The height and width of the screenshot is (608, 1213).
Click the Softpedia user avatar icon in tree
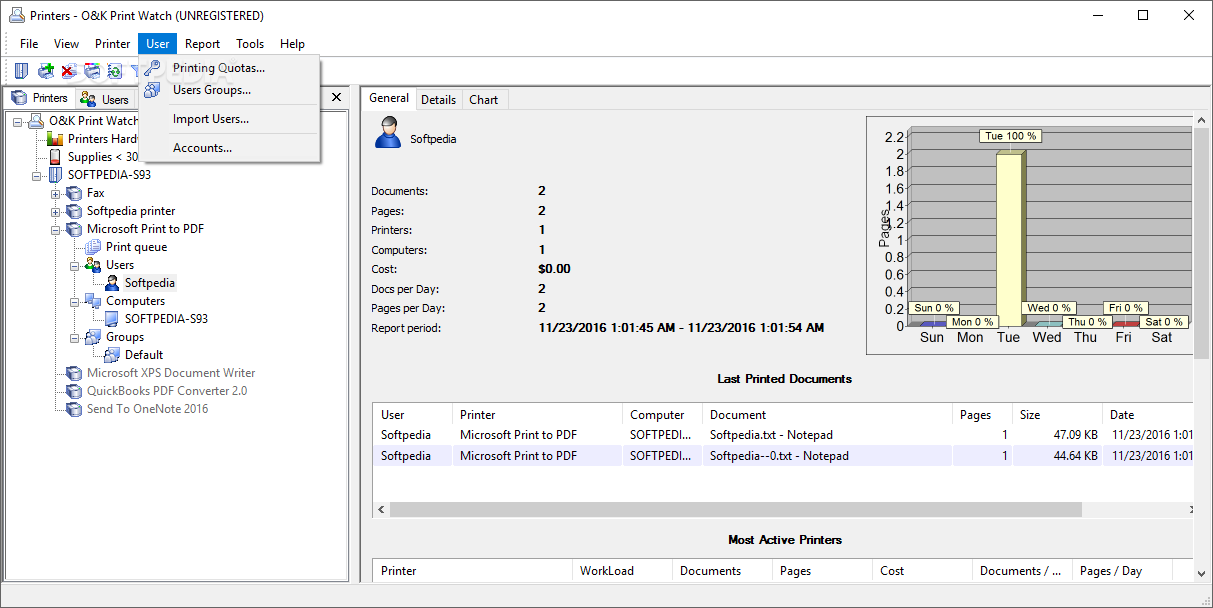pyautogui.click(x=112, y=283)
